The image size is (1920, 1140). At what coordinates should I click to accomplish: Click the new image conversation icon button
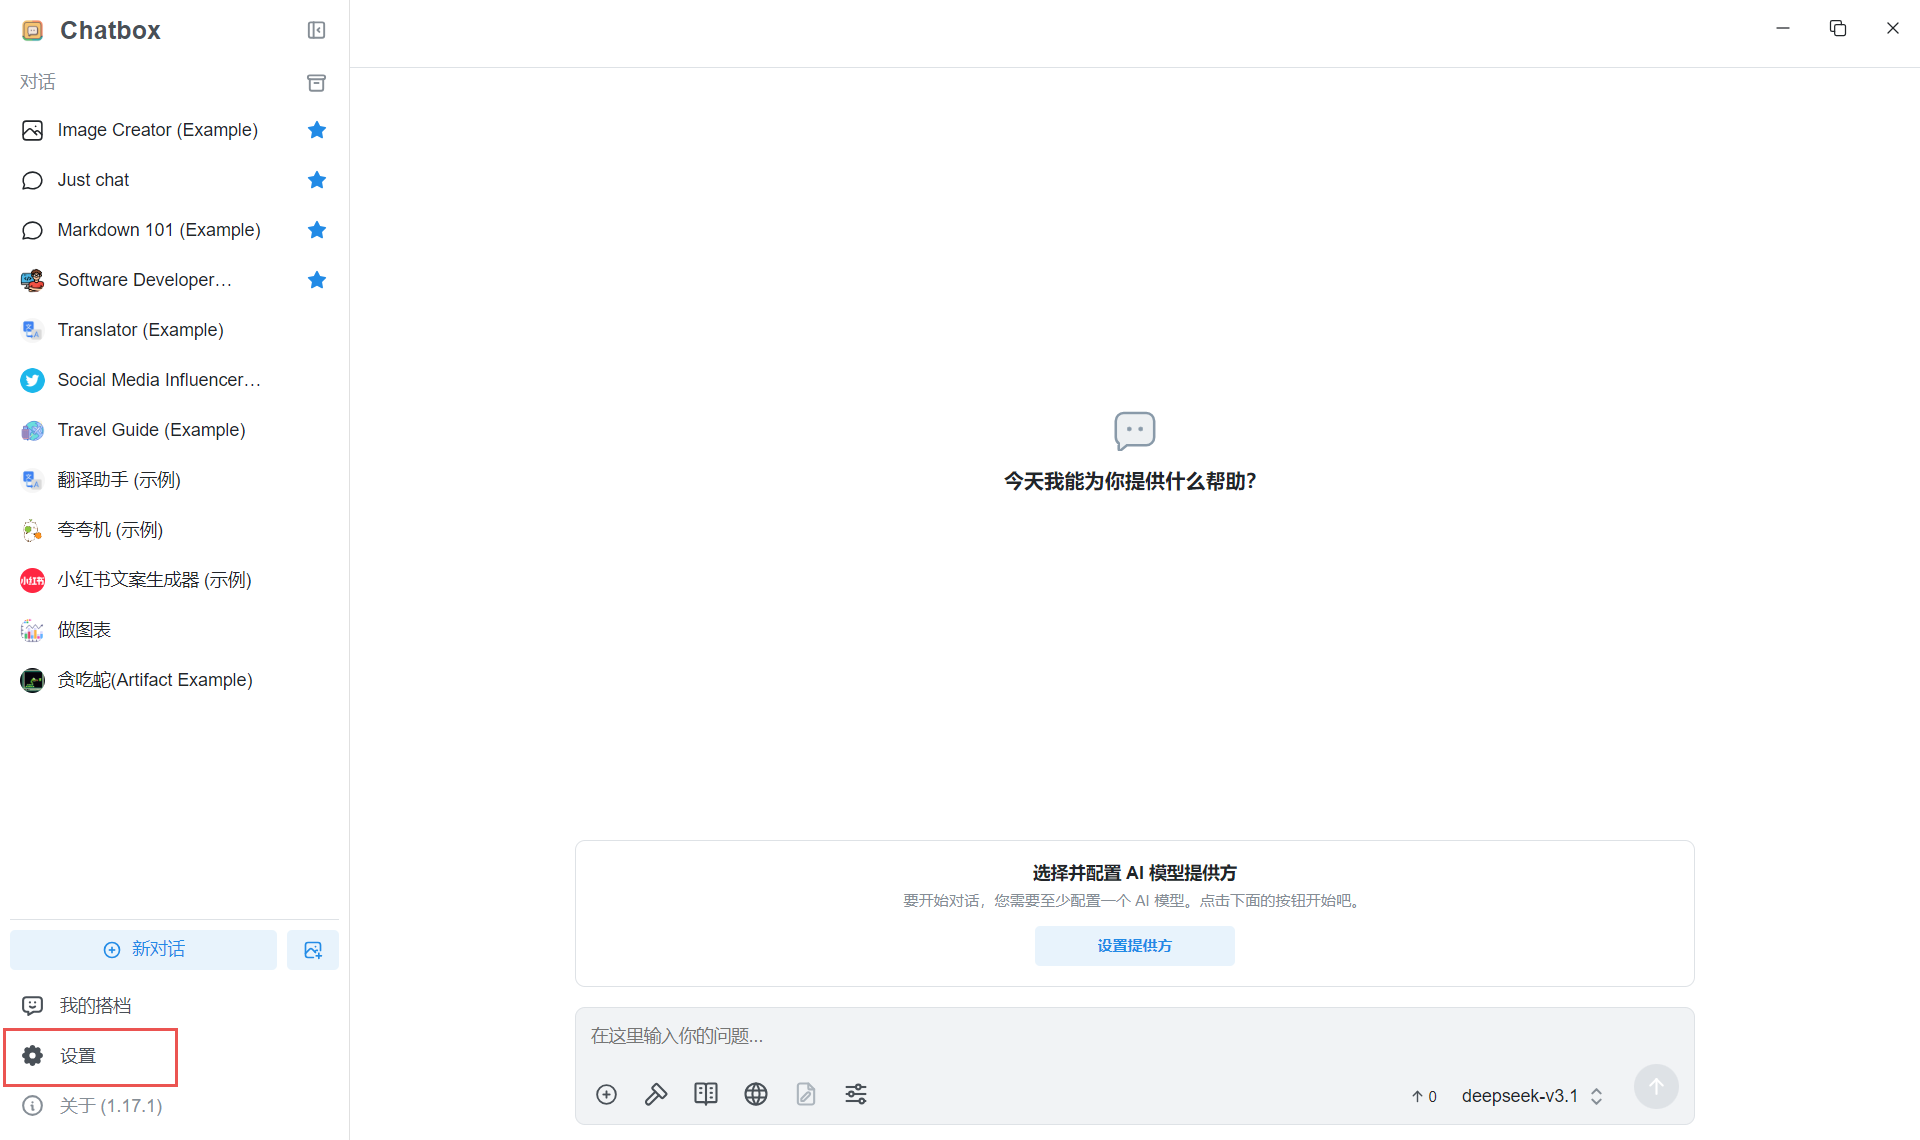point(313,949)
